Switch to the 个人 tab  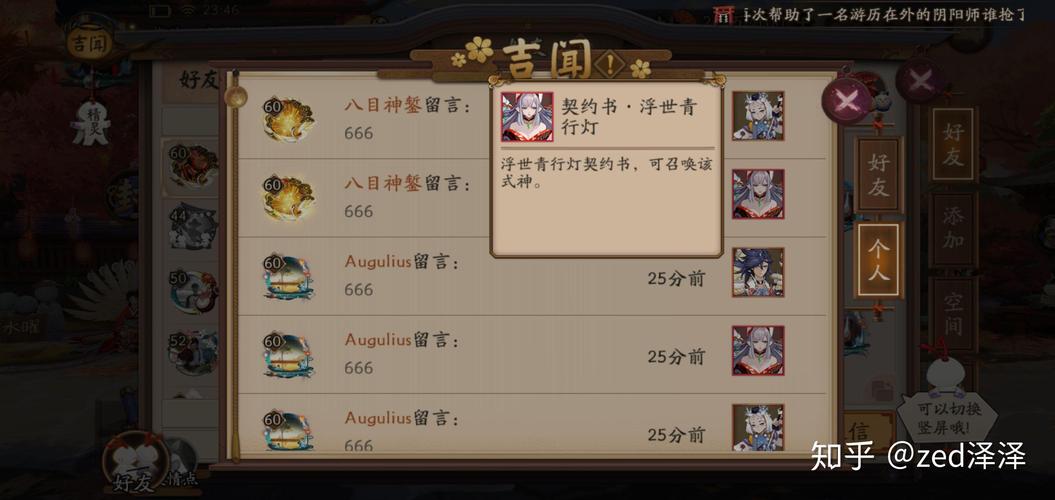pos(879,260)
